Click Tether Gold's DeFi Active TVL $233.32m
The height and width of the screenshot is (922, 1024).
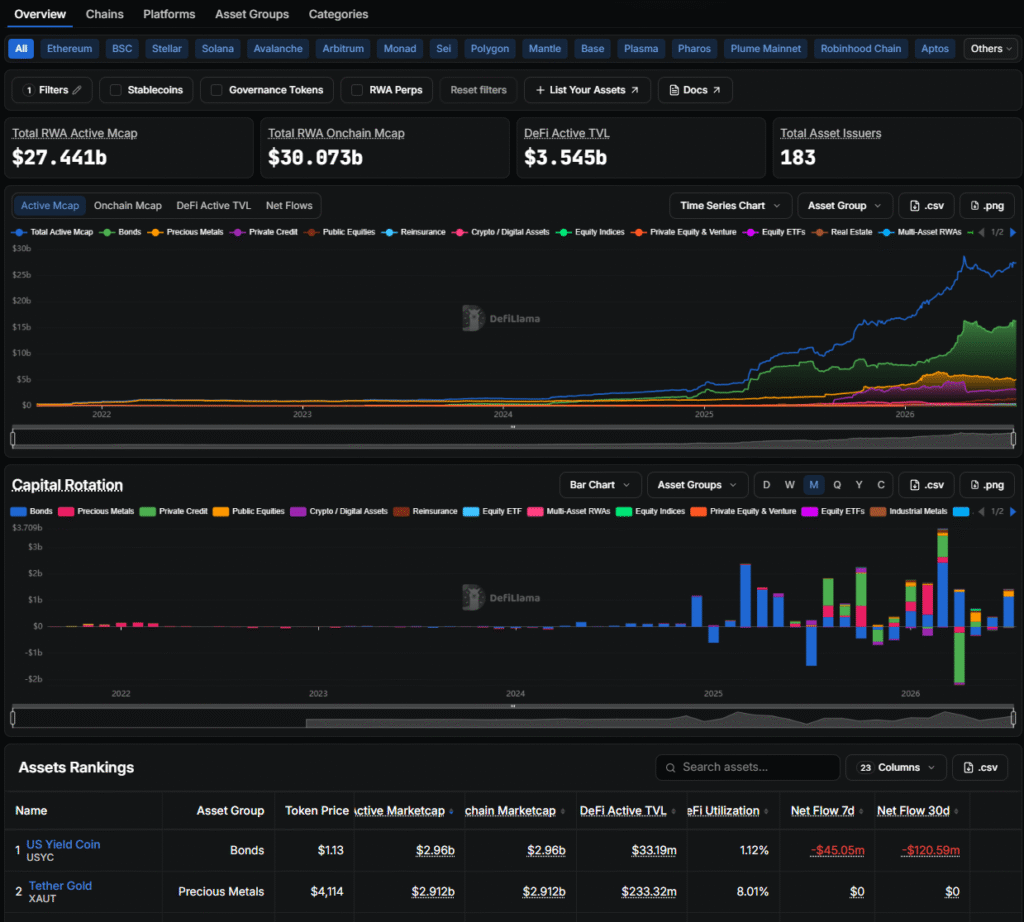[648, 892]
